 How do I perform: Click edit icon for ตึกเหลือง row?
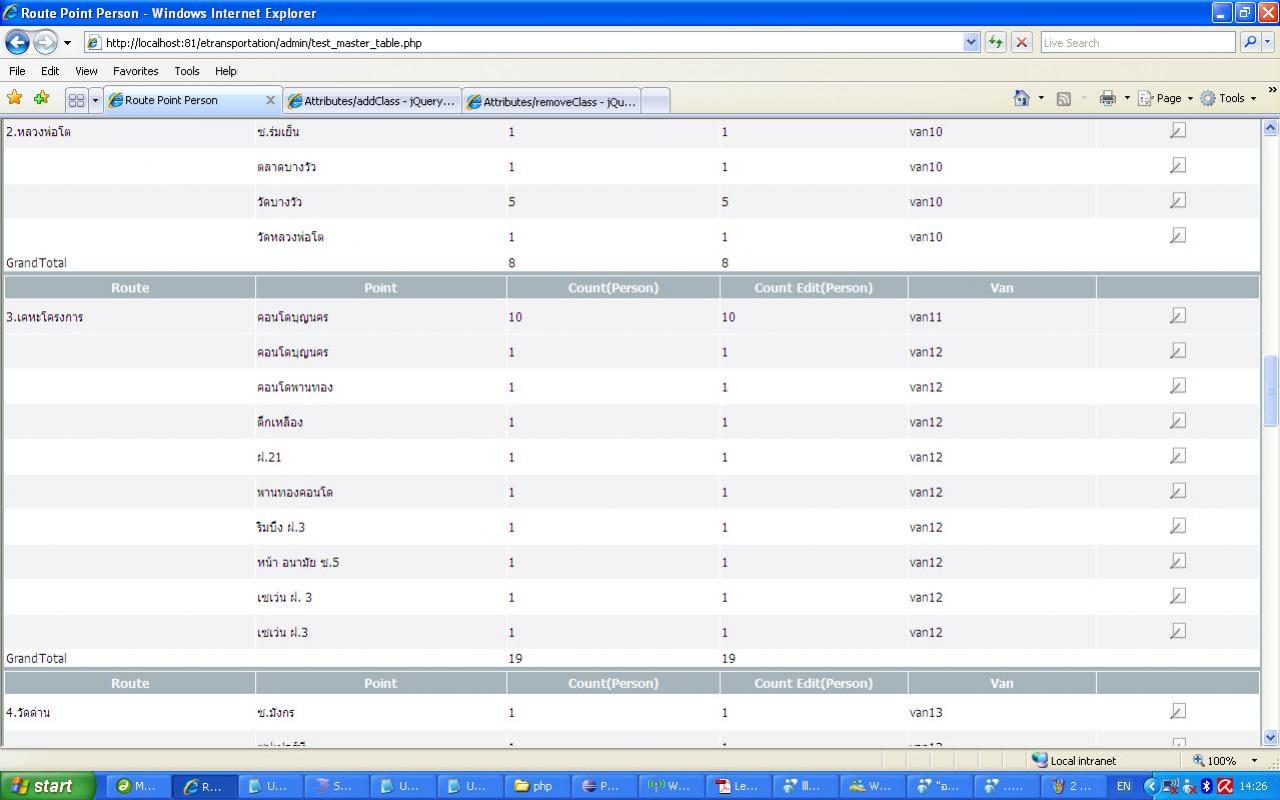[x=1178, y=421]
